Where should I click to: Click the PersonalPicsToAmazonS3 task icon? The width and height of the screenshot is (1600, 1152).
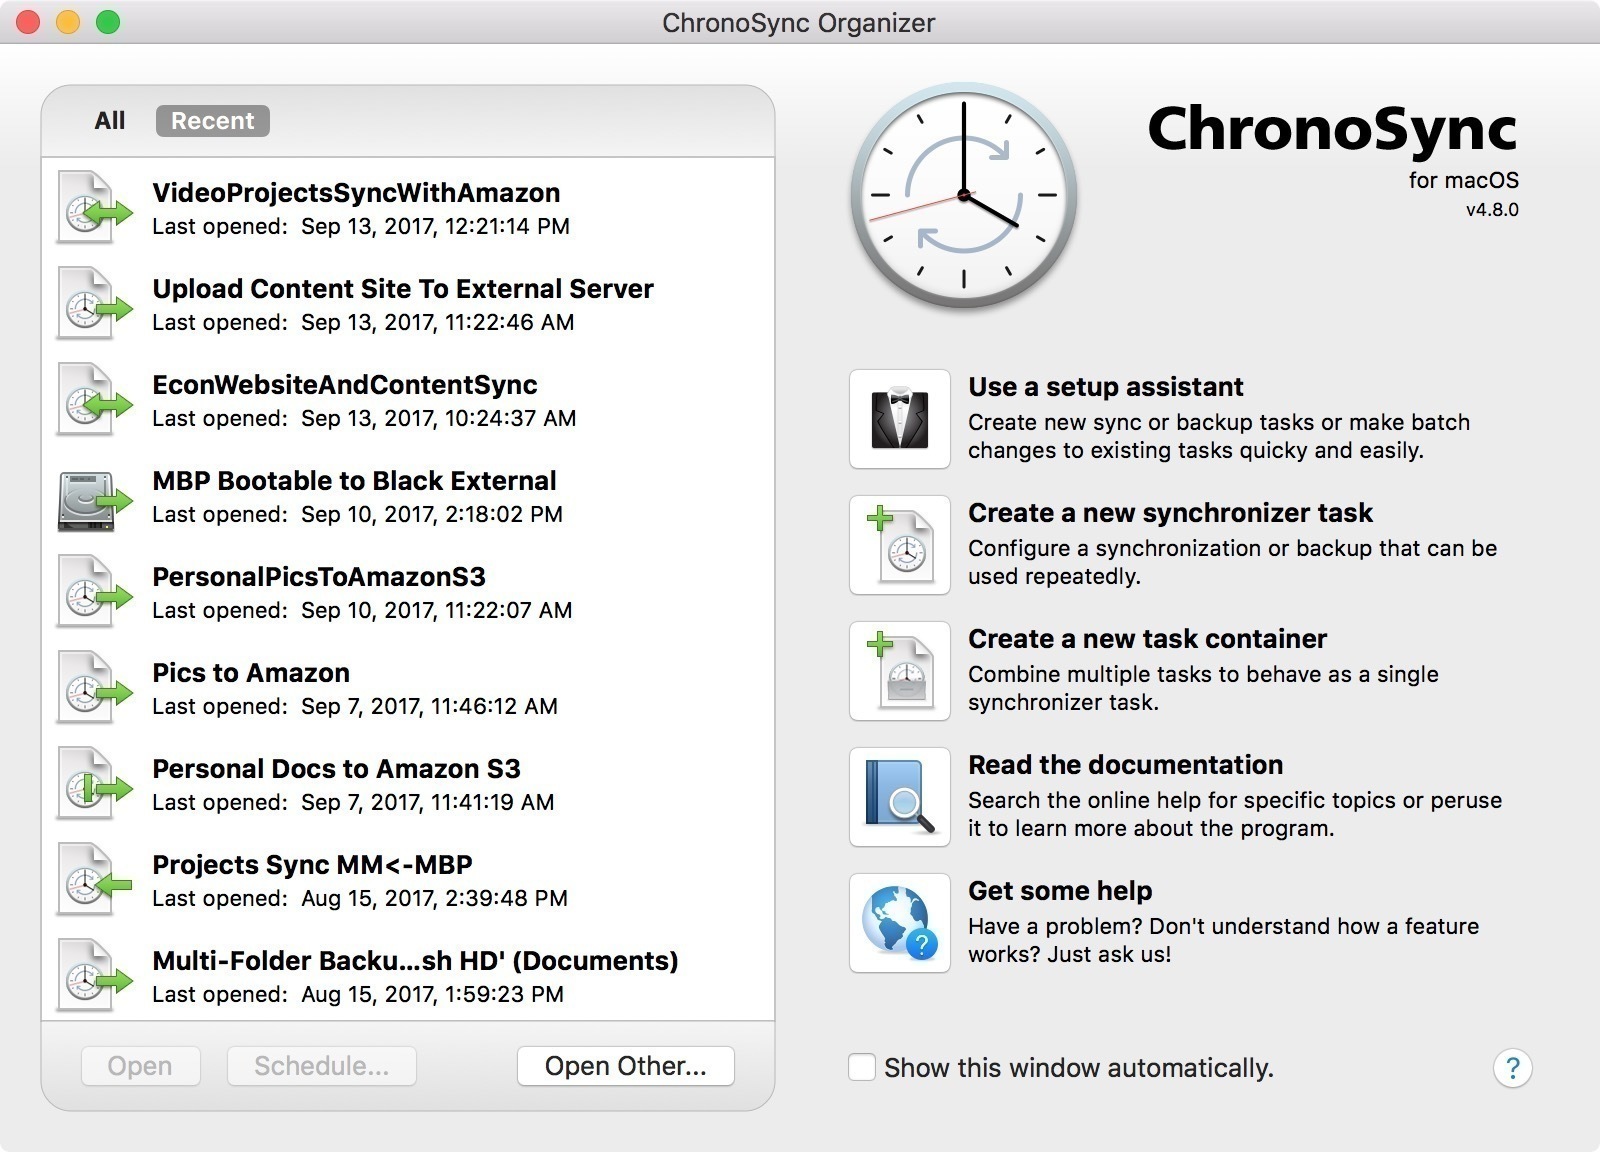[94, 592]
